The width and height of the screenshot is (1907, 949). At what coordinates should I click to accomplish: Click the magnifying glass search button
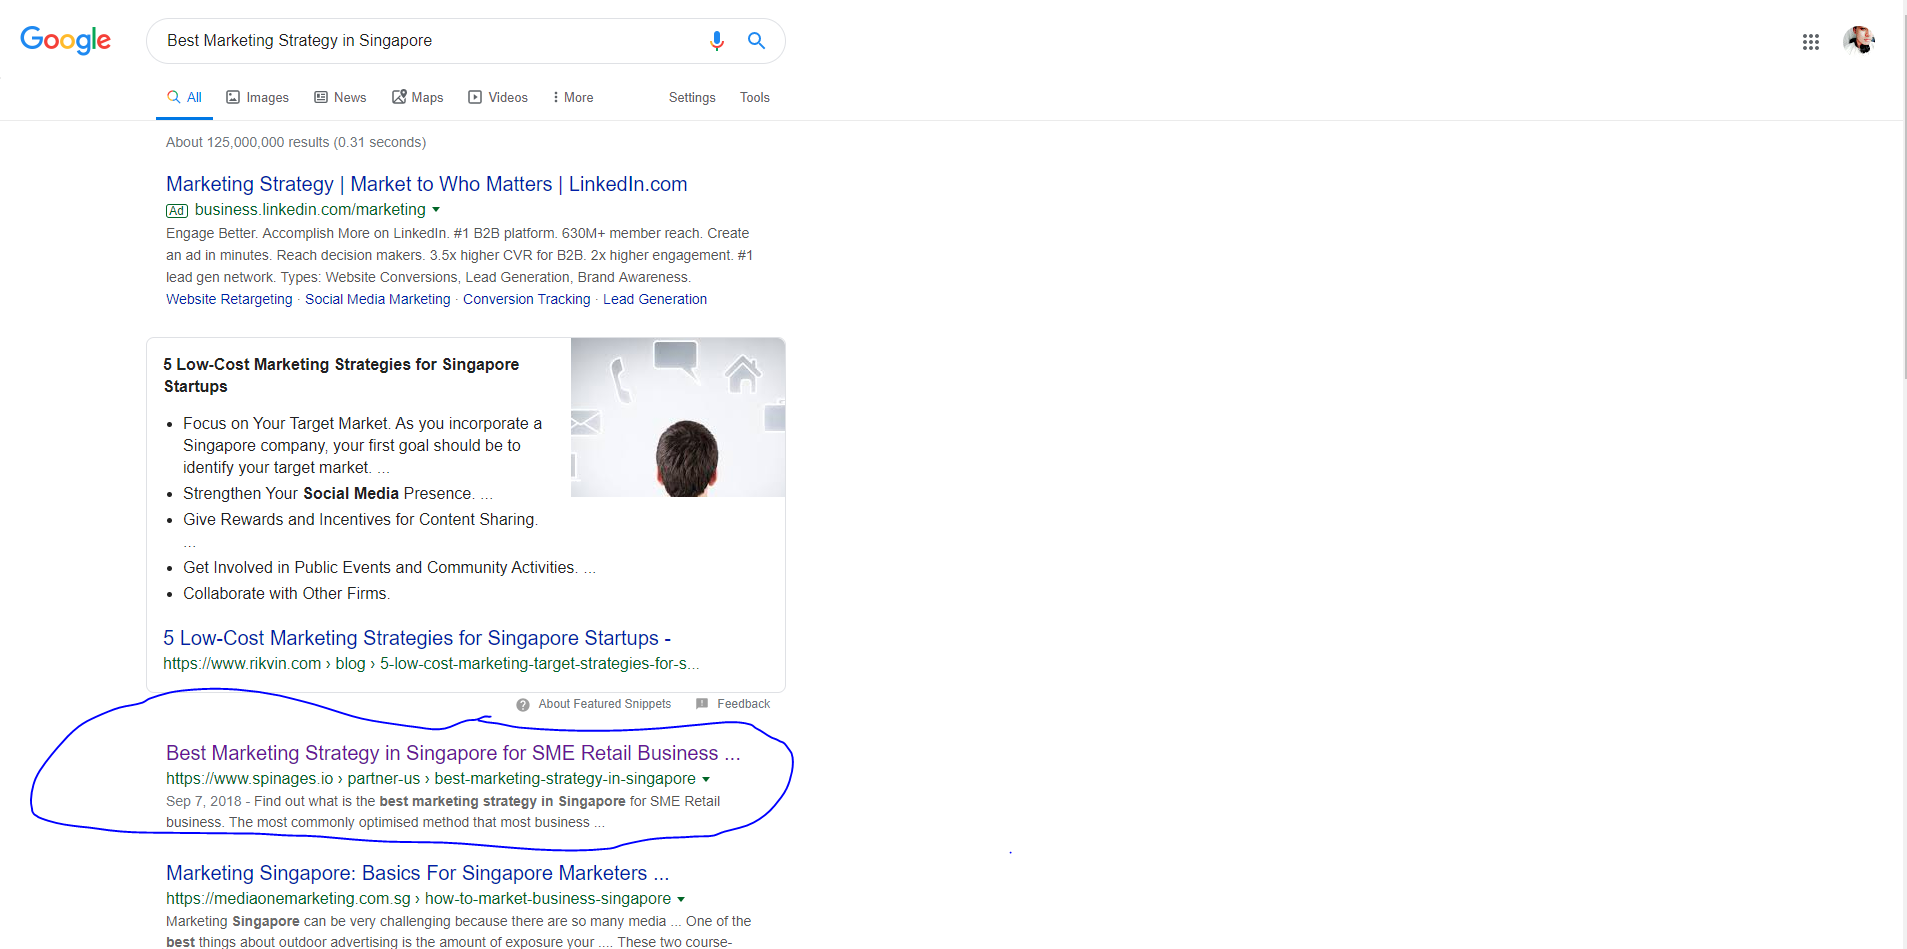pos(757,41)
